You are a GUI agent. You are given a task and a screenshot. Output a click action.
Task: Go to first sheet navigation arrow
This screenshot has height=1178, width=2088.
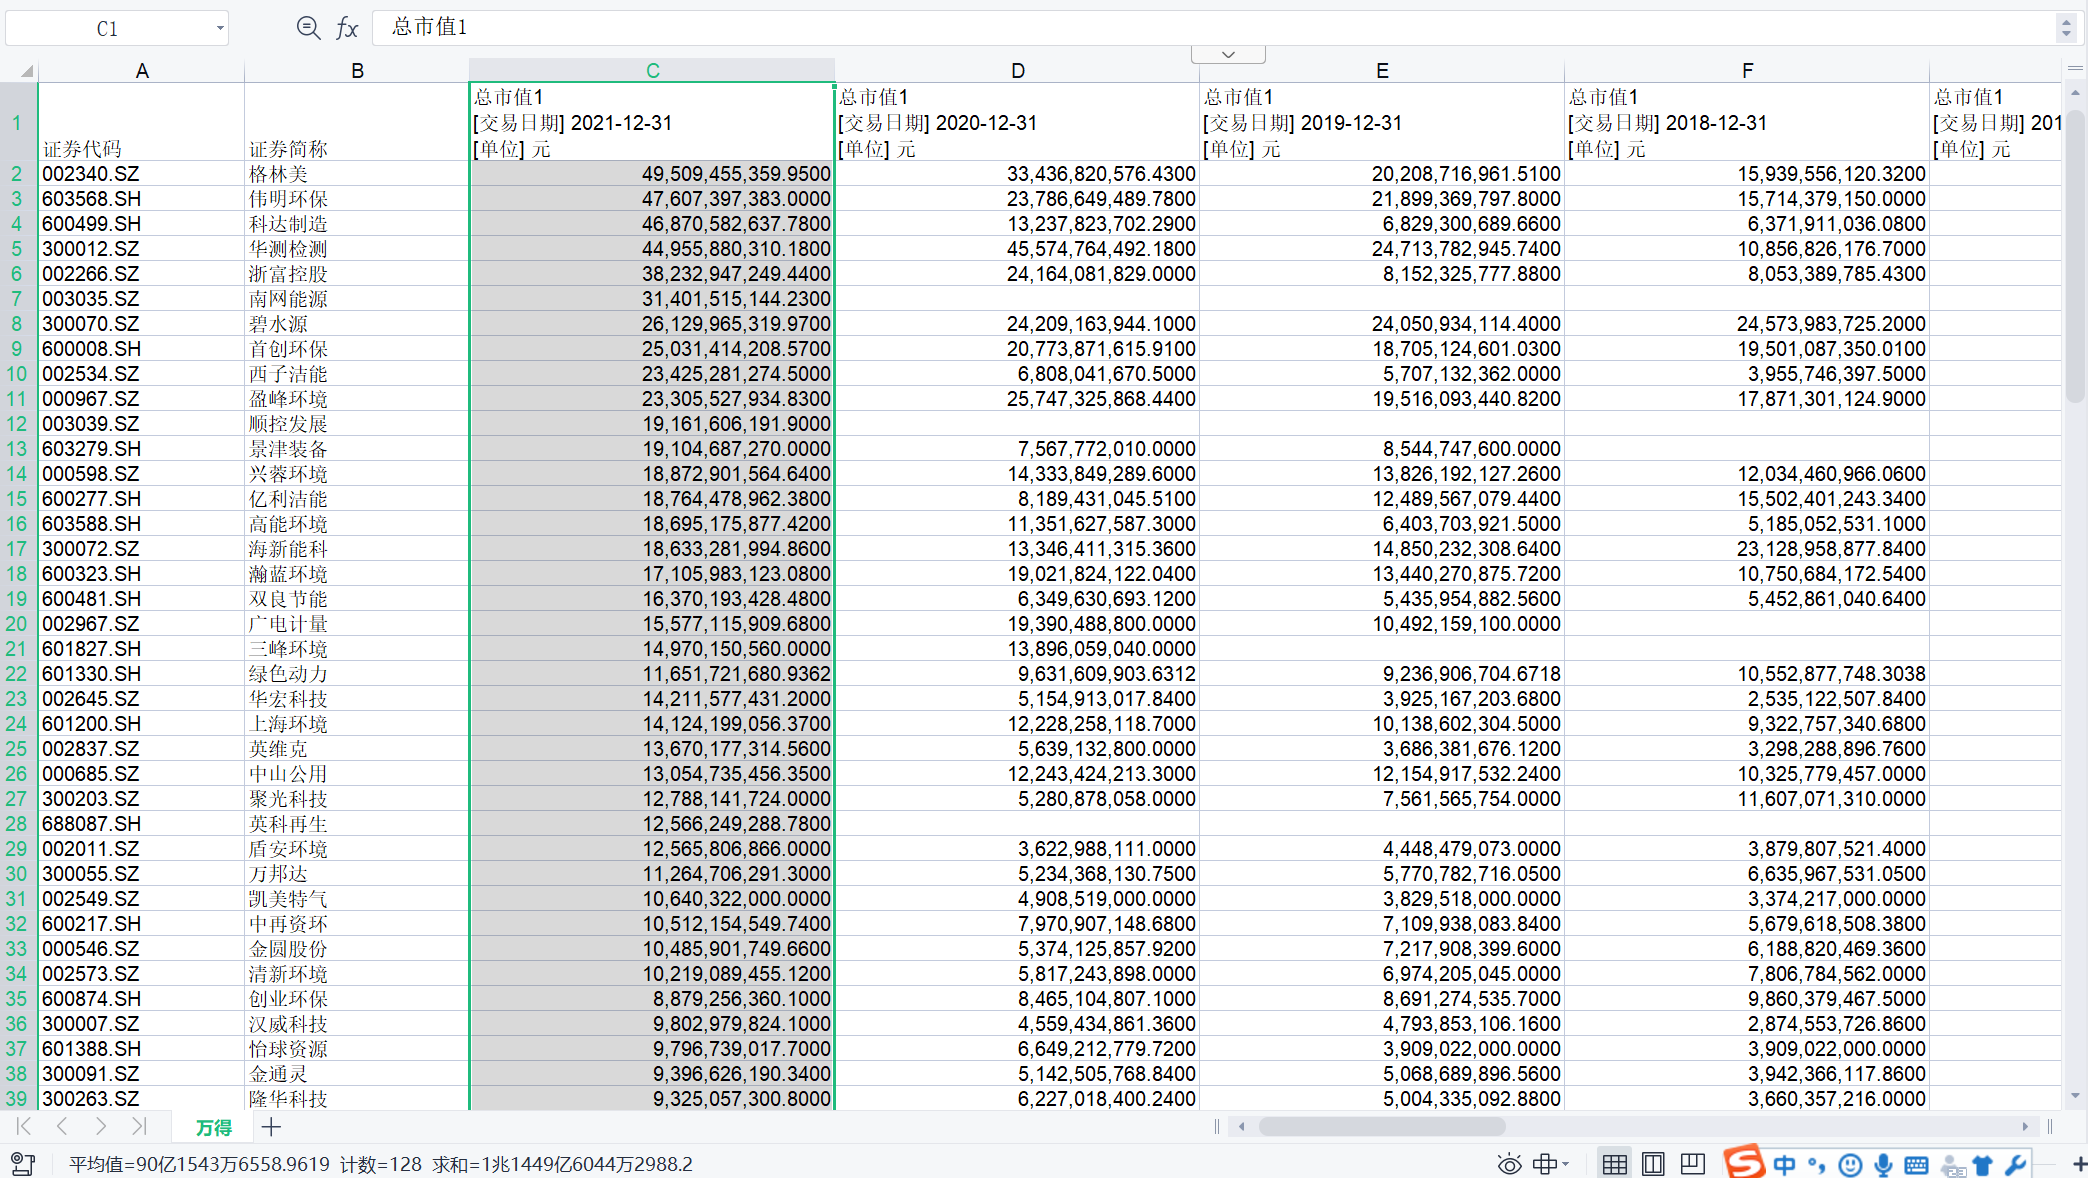click(x=24, y=1126)
